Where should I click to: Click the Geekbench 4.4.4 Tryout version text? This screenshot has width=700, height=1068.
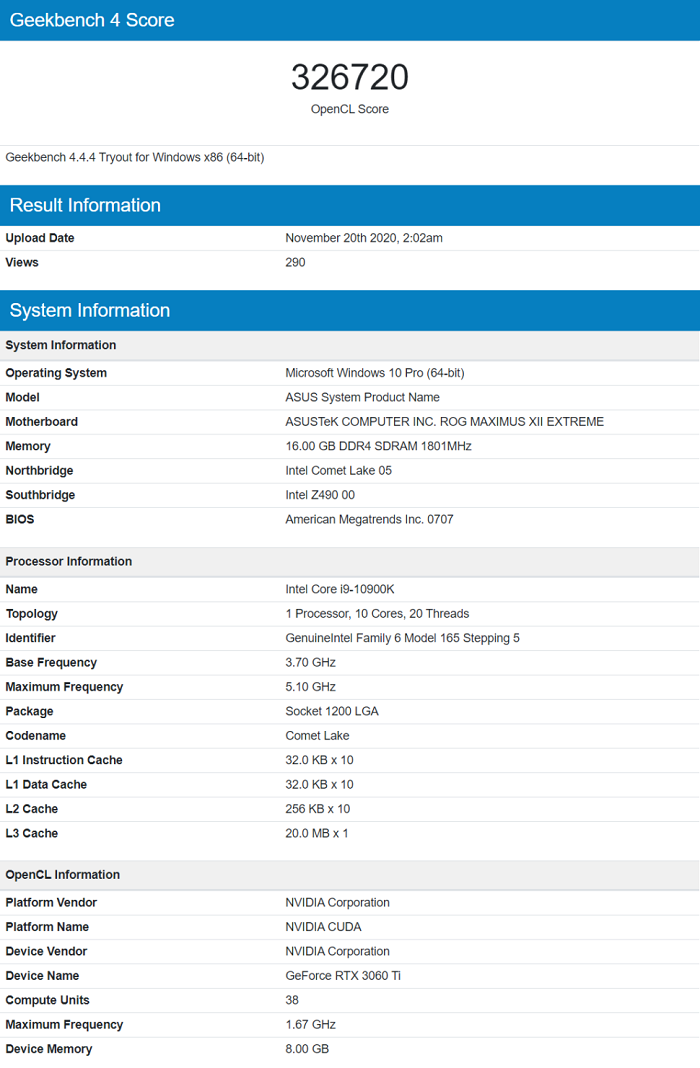(x=135, y=157)
